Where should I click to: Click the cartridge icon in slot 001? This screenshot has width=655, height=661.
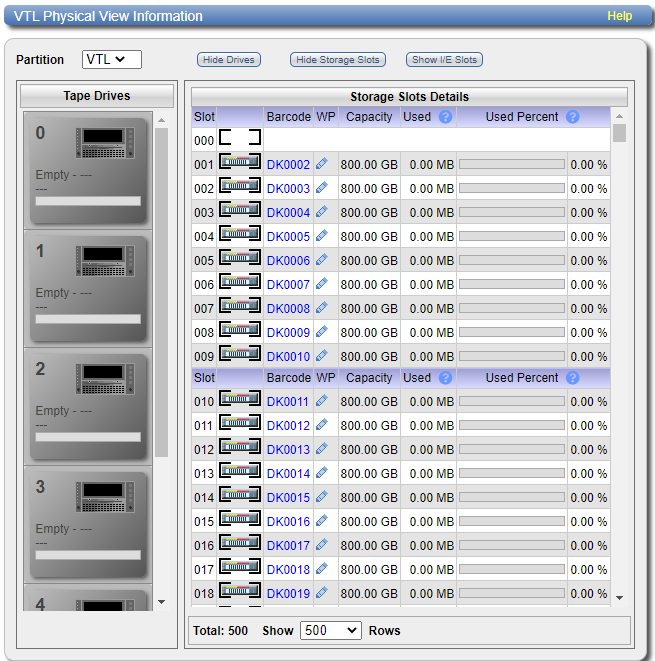coord(240,161)
